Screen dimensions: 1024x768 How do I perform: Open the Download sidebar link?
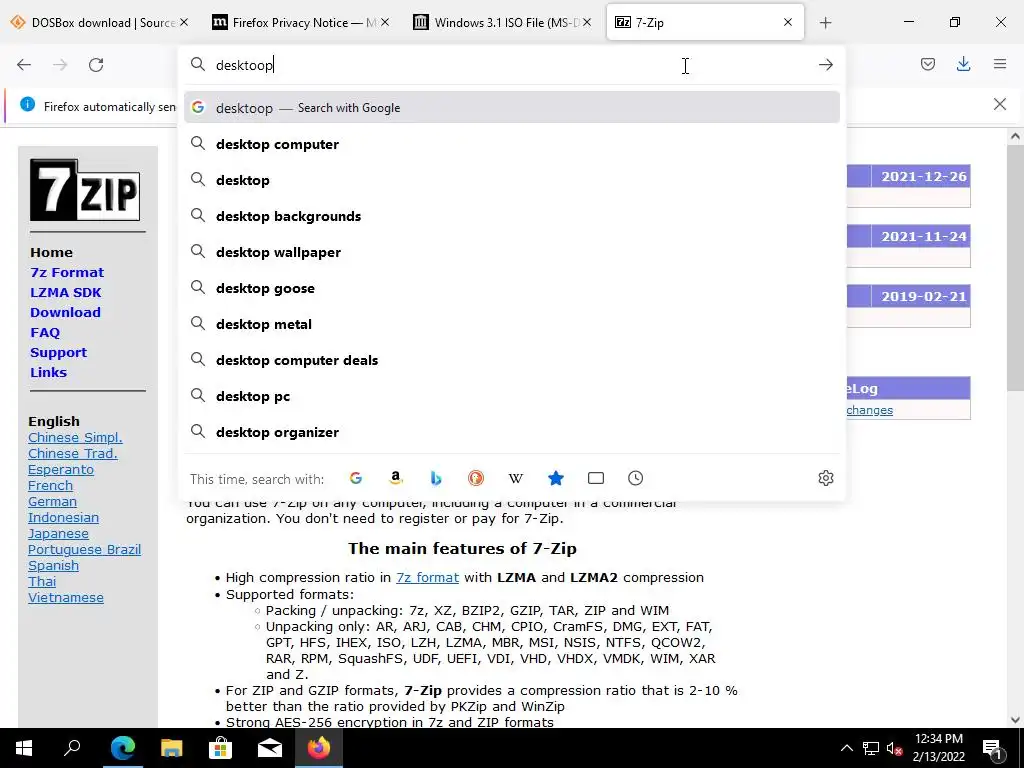65,312
